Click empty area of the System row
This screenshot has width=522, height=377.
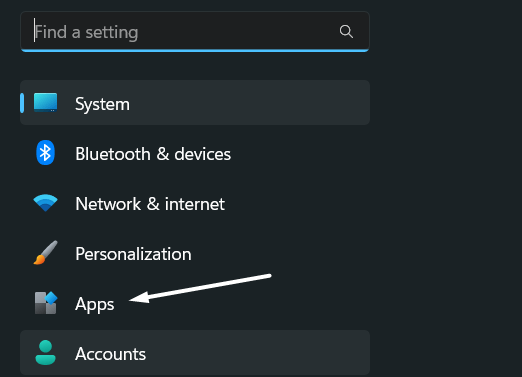[x=250, y=103]
